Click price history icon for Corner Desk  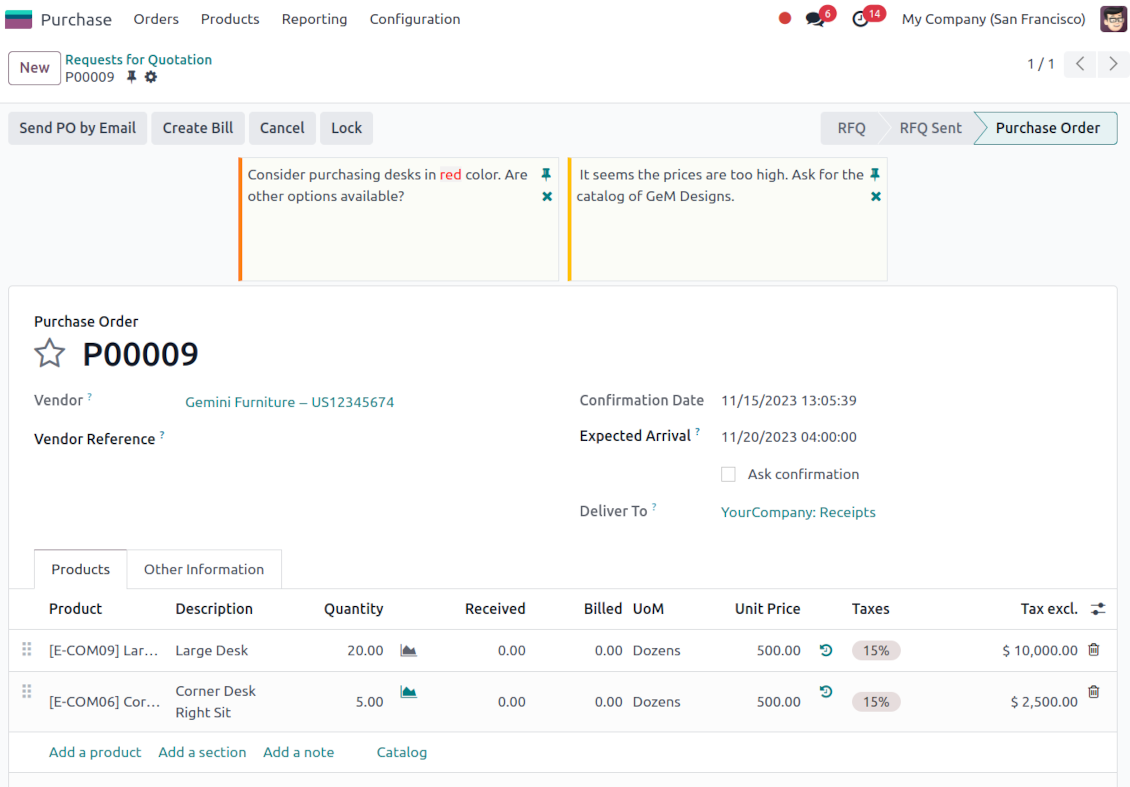tap(825, 691)
